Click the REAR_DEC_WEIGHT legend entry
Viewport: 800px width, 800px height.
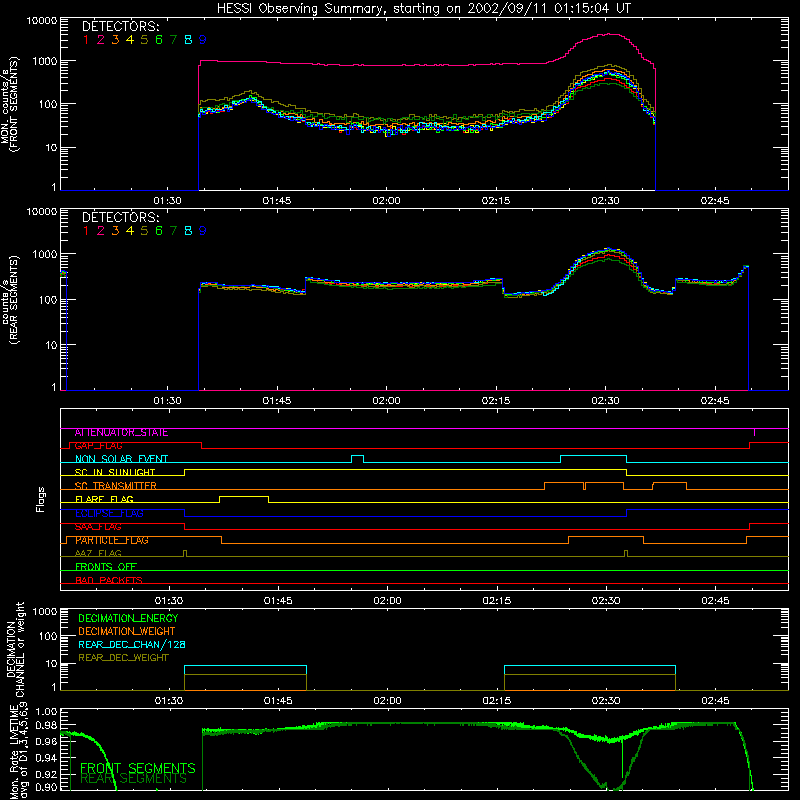(123, 658)
